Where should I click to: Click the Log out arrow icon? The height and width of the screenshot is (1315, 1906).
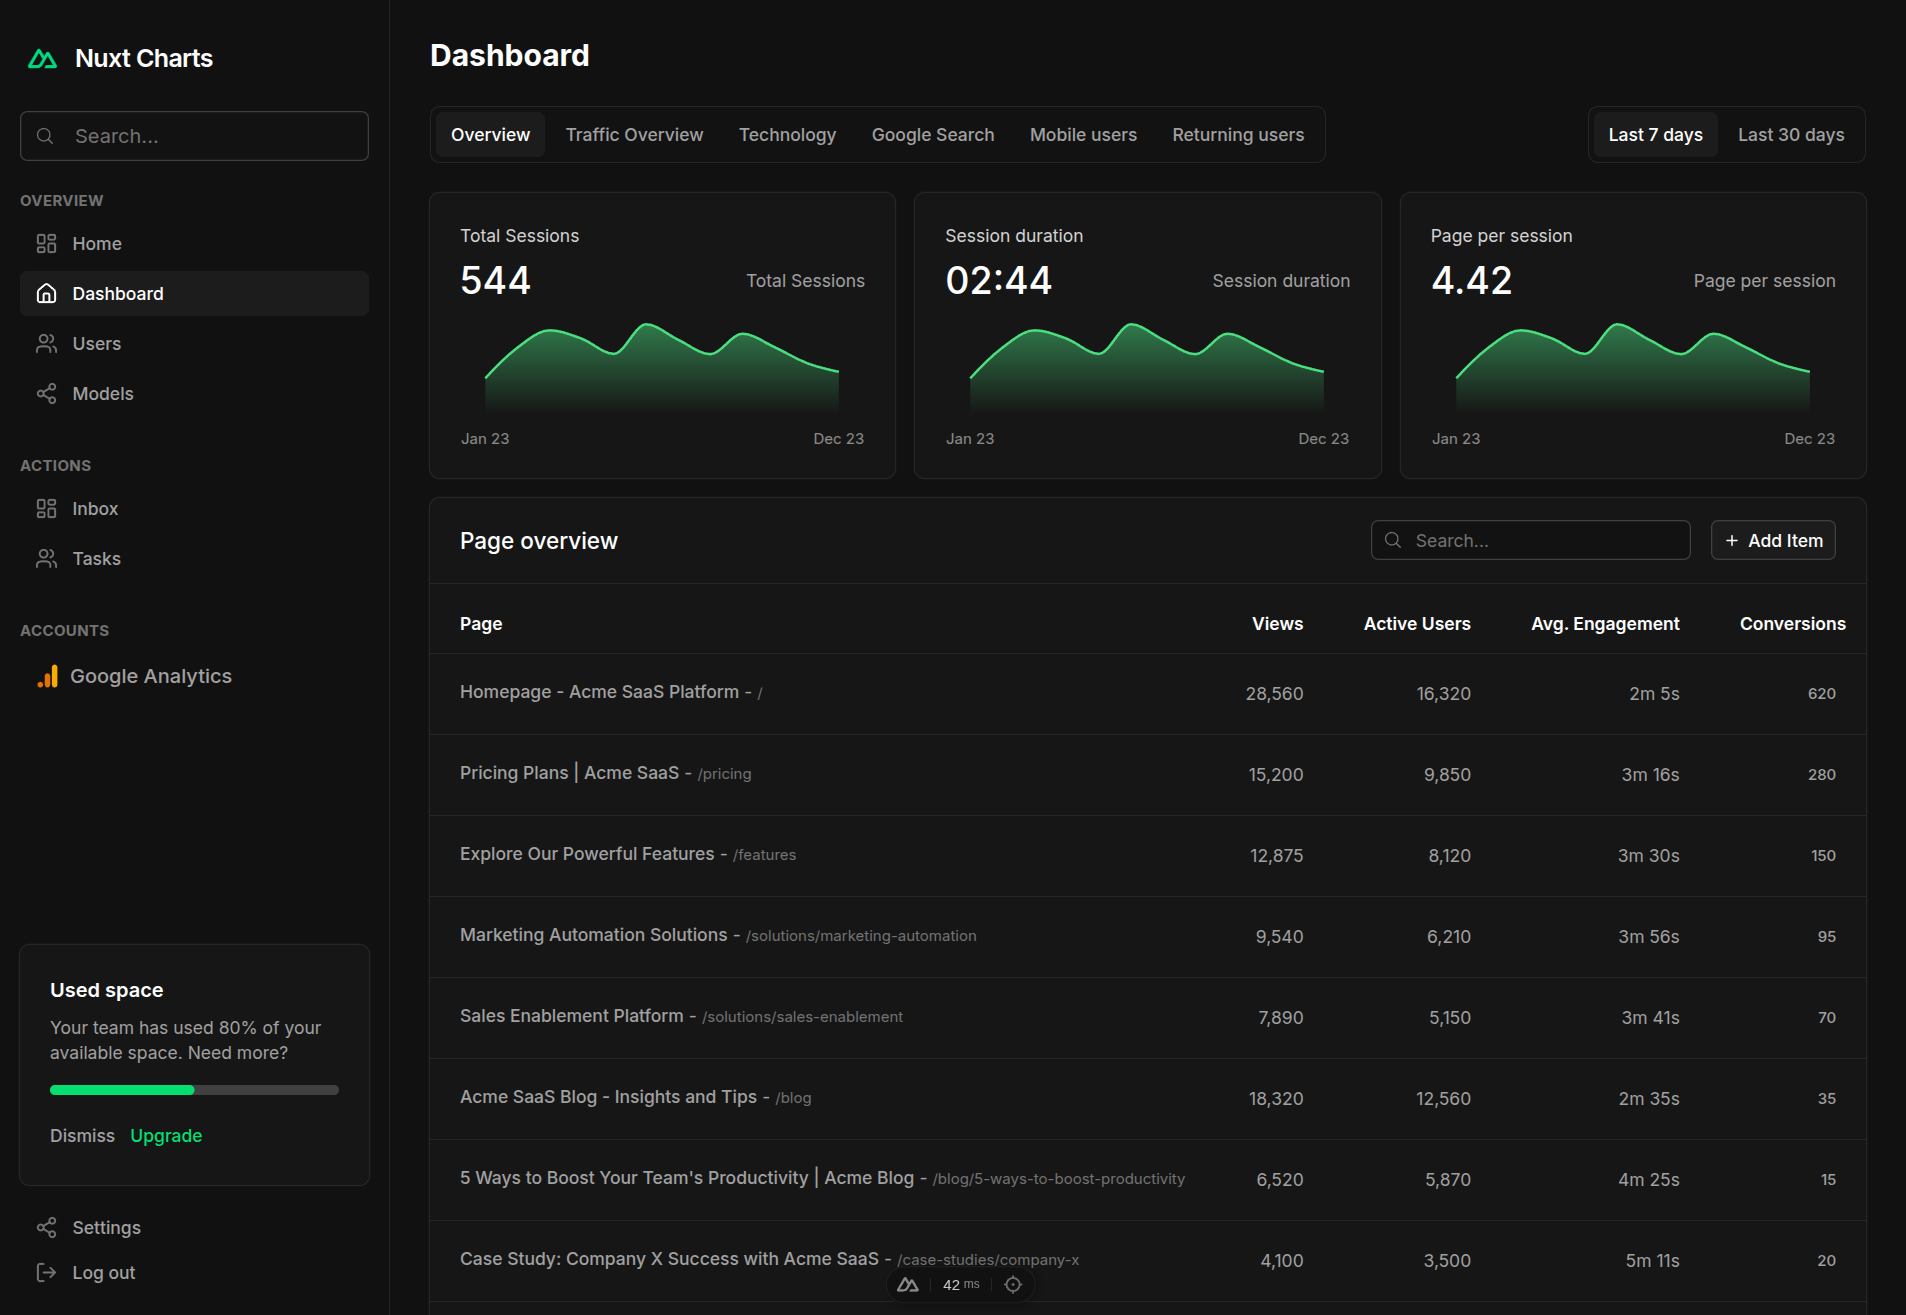[46, 1273]
